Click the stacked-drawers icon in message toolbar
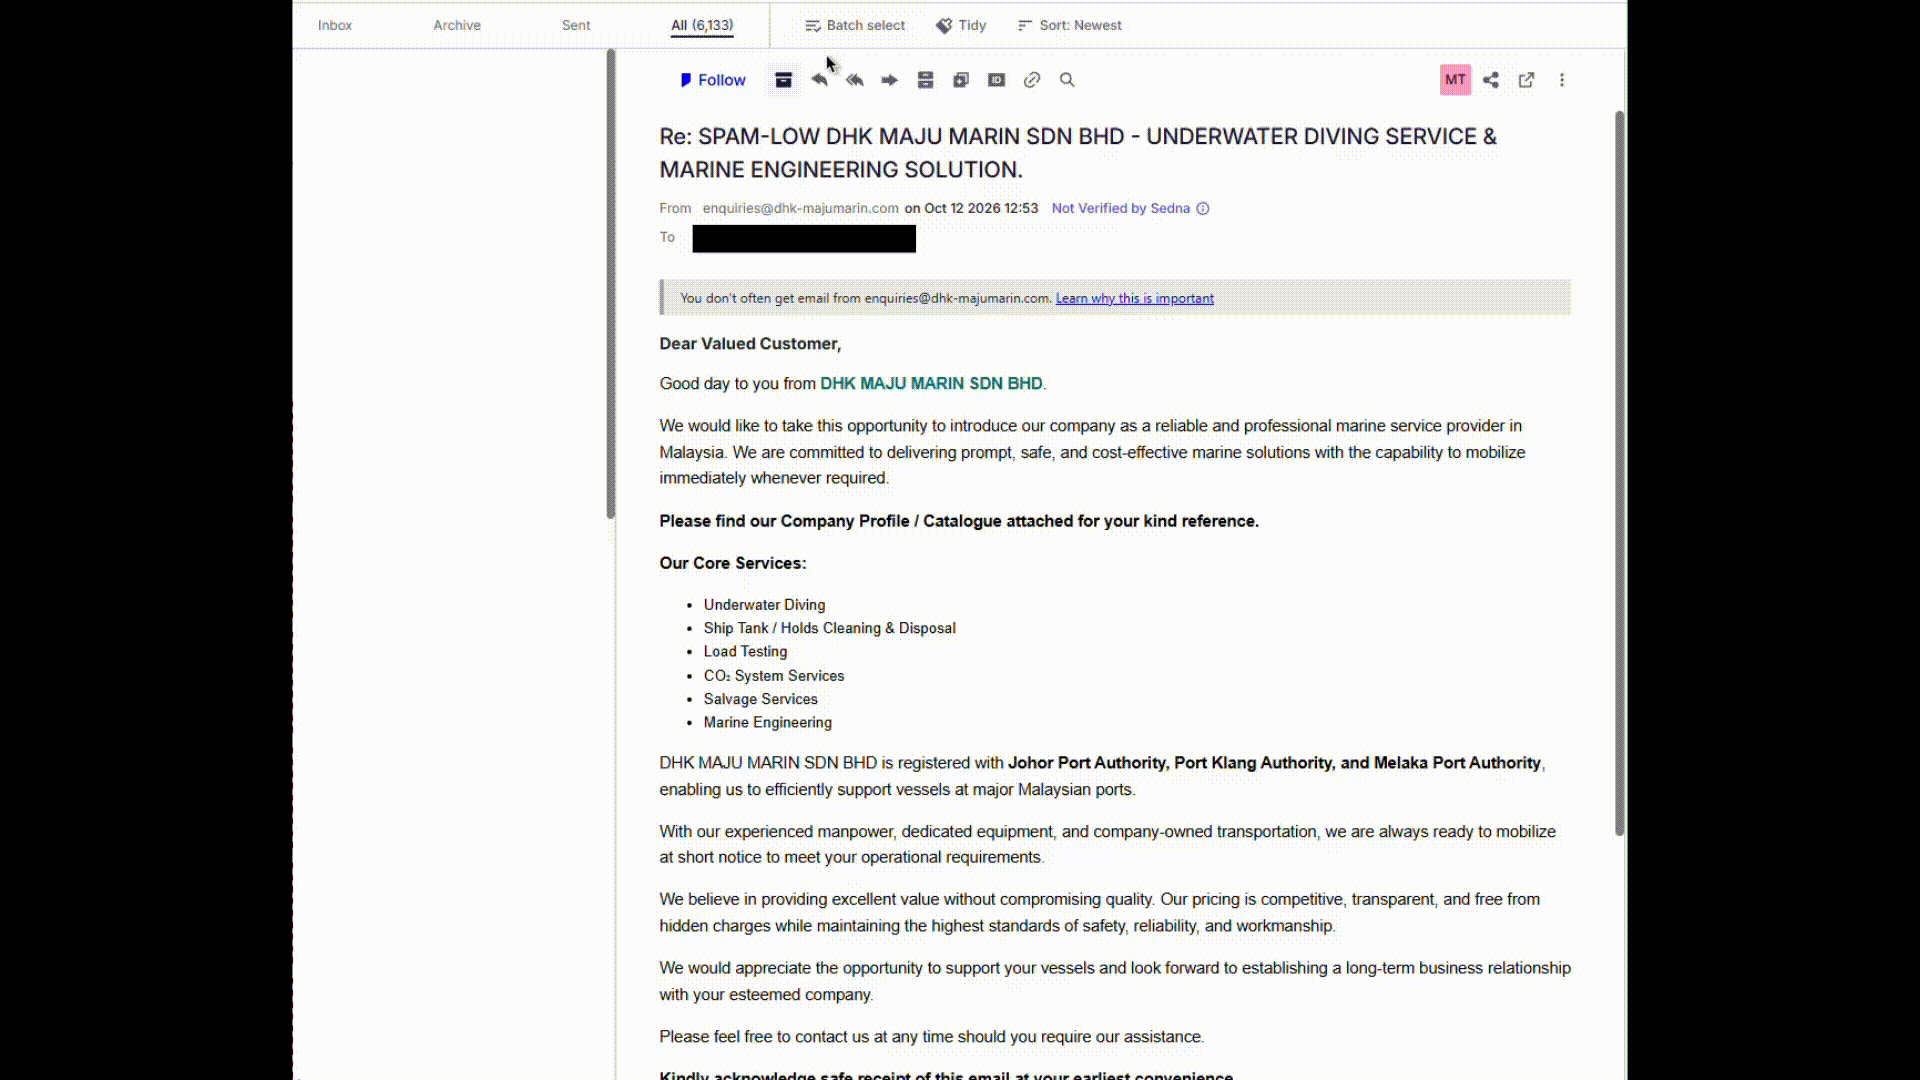 tap(925, 80)
